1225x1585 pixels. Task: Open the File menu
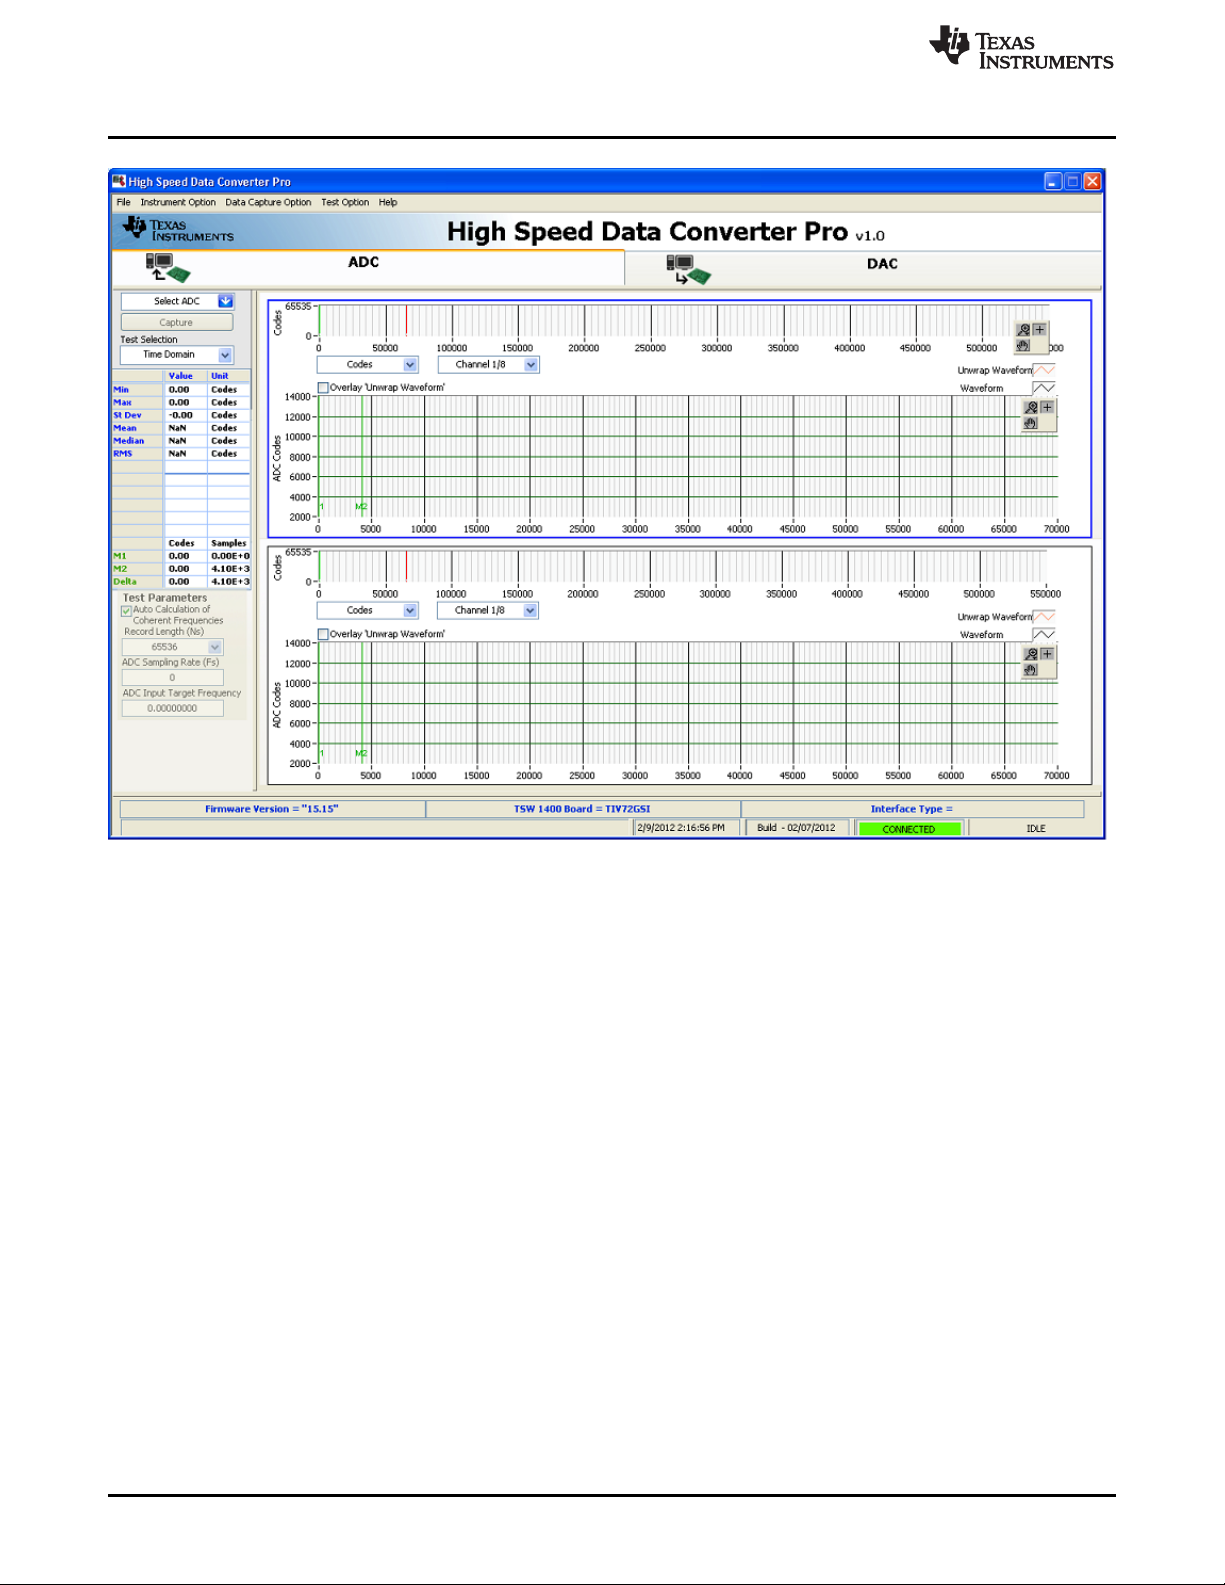124,202
